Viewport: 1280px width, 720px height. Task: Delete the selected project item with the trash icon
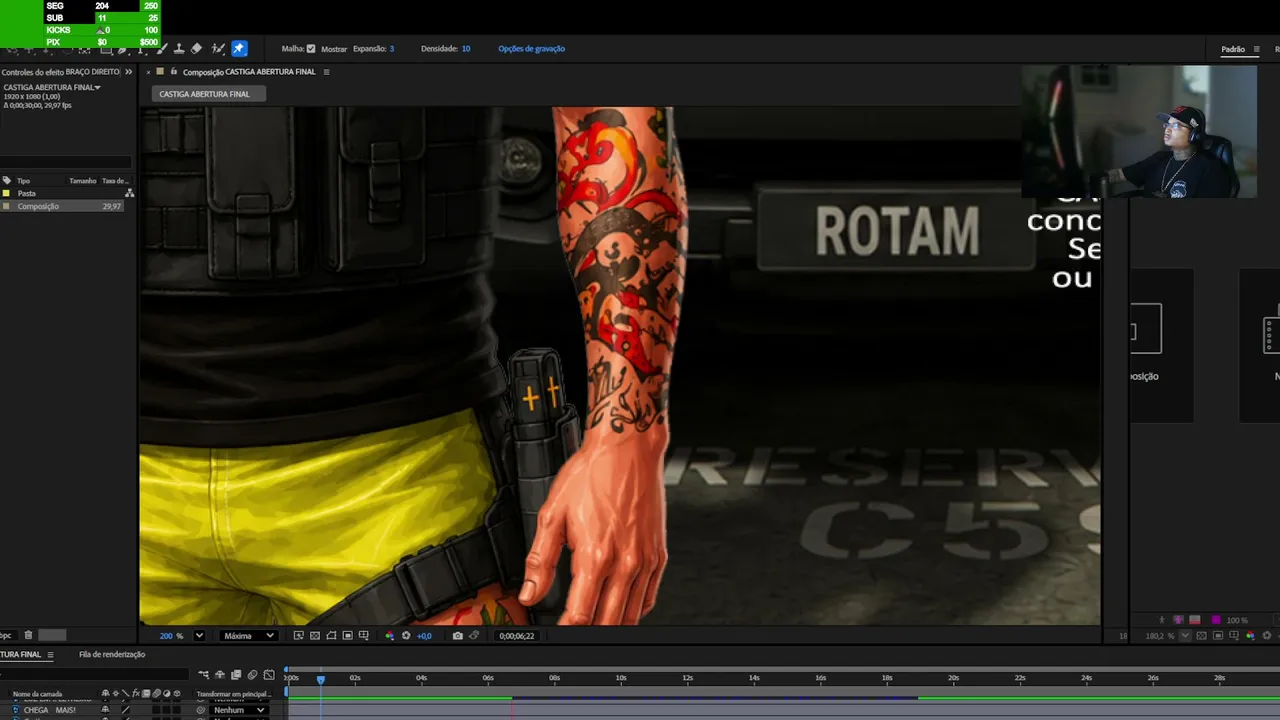click(x=28, y=635)
